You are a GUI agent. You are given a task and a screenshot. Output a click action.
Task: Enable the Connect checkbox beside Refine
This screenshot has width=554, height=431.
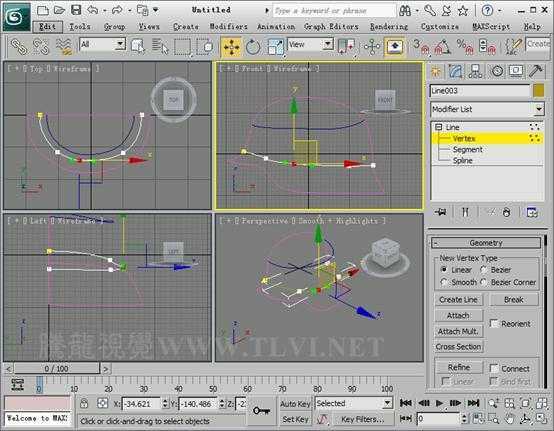494,368
